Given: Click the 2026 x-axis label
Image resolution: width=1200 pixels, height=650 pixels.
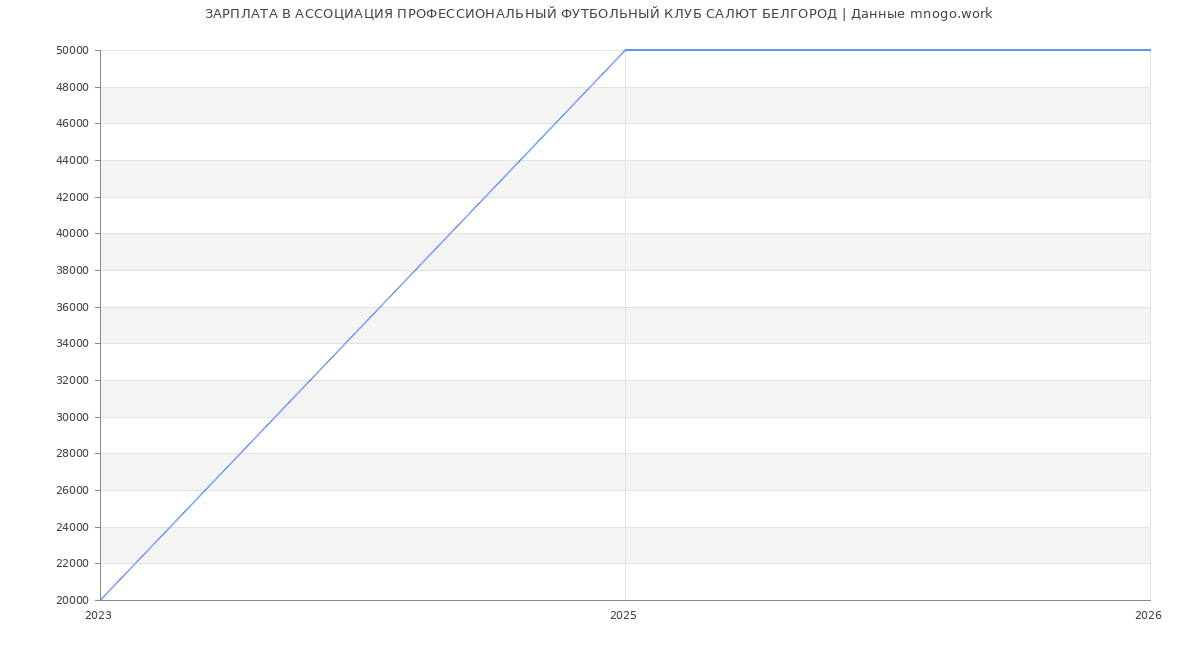Looking at the screenshot, I should click(x=1148, y=616).
